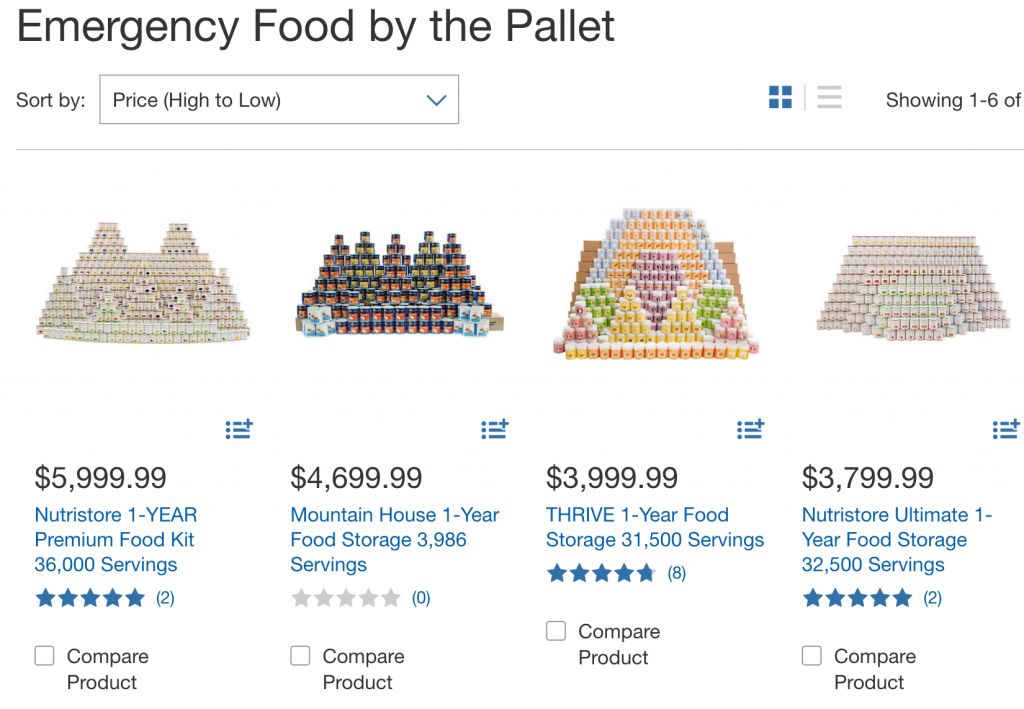Screen dimensions: 1024x709
Task: View star rating of Nutristore Premium Kit
Action: (90, 598)
